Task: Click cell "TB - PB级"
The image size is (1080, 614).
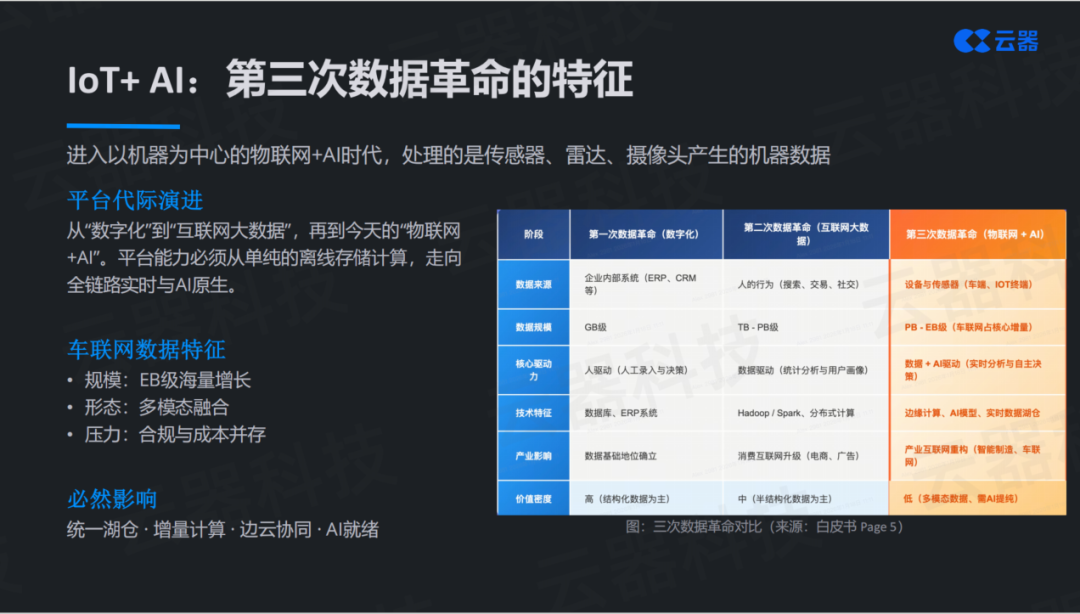Action: click(x=806, y=327)
